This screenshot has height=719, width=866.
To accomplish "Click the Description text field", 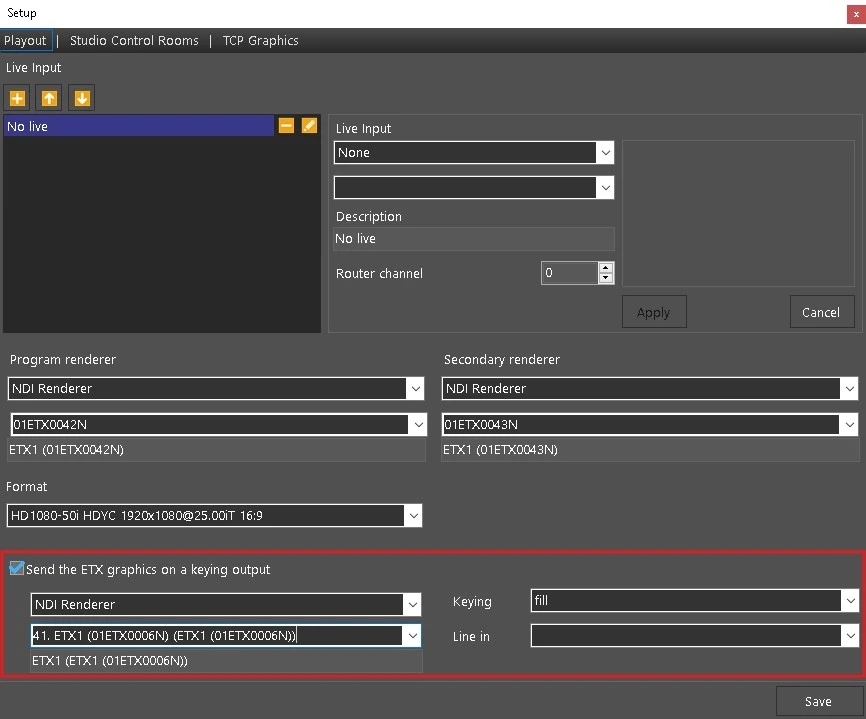I will (473, 239).
